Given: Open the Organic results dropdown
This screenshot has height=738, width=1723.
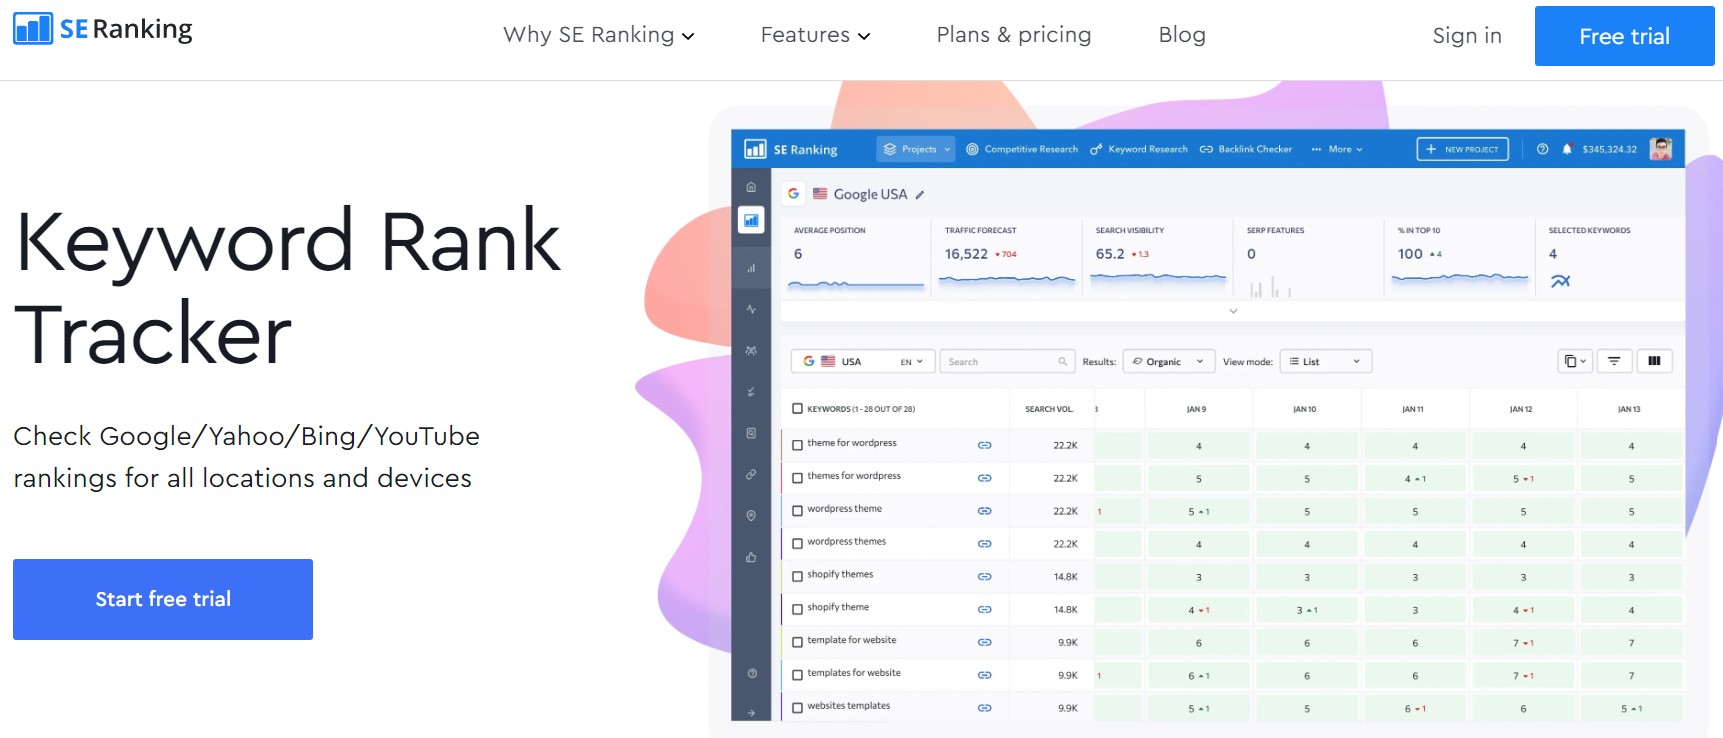Looking at the screenshot, I should tap(1169, 361).
